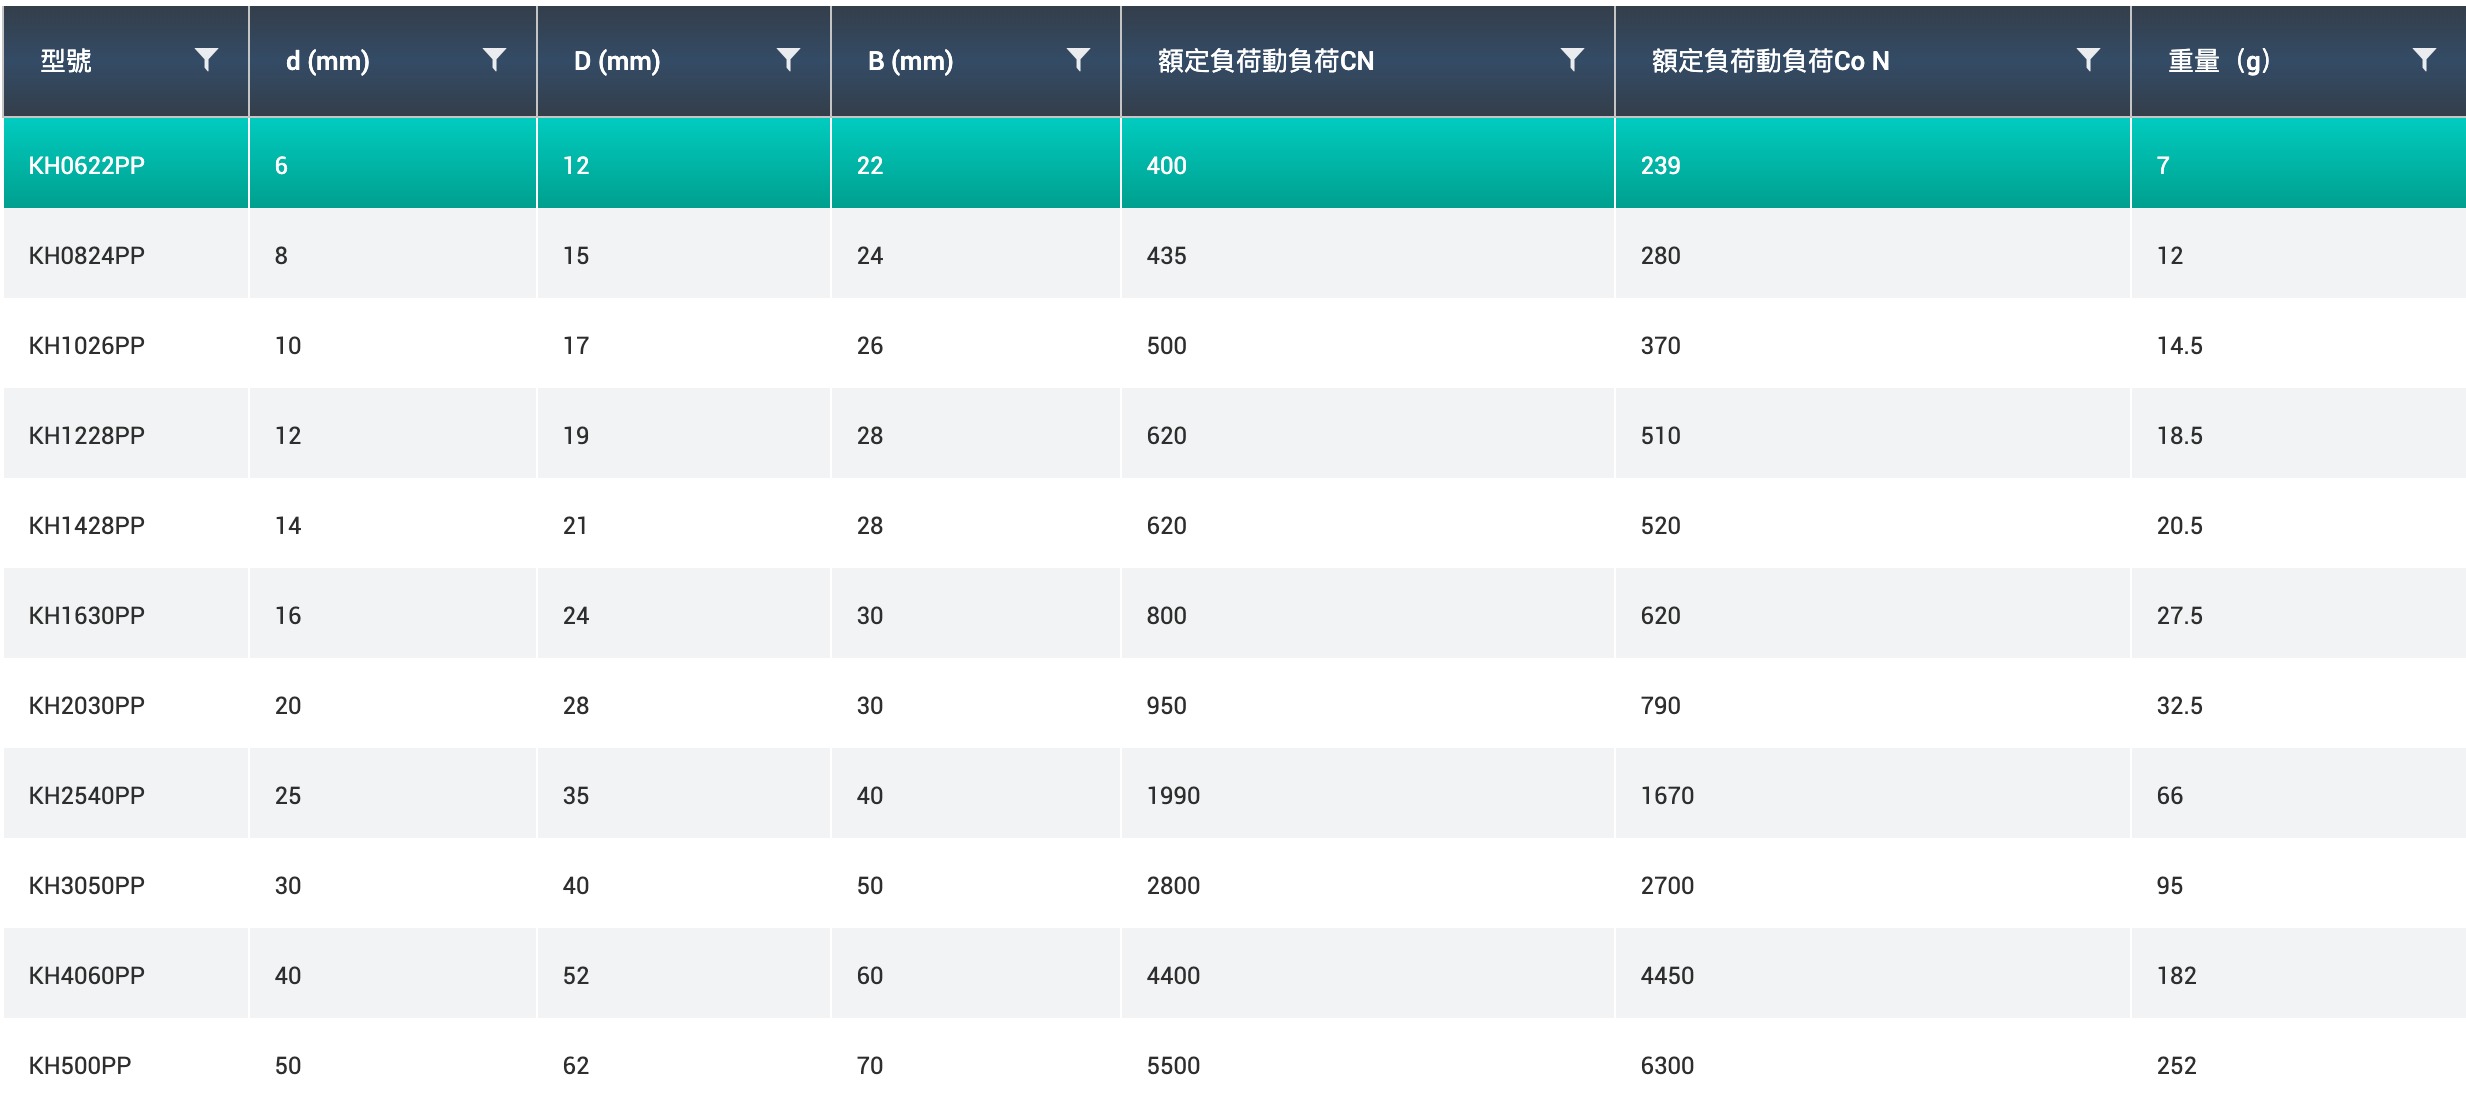Click filter icon for 額定負荷動負荷CN column

1572,60
